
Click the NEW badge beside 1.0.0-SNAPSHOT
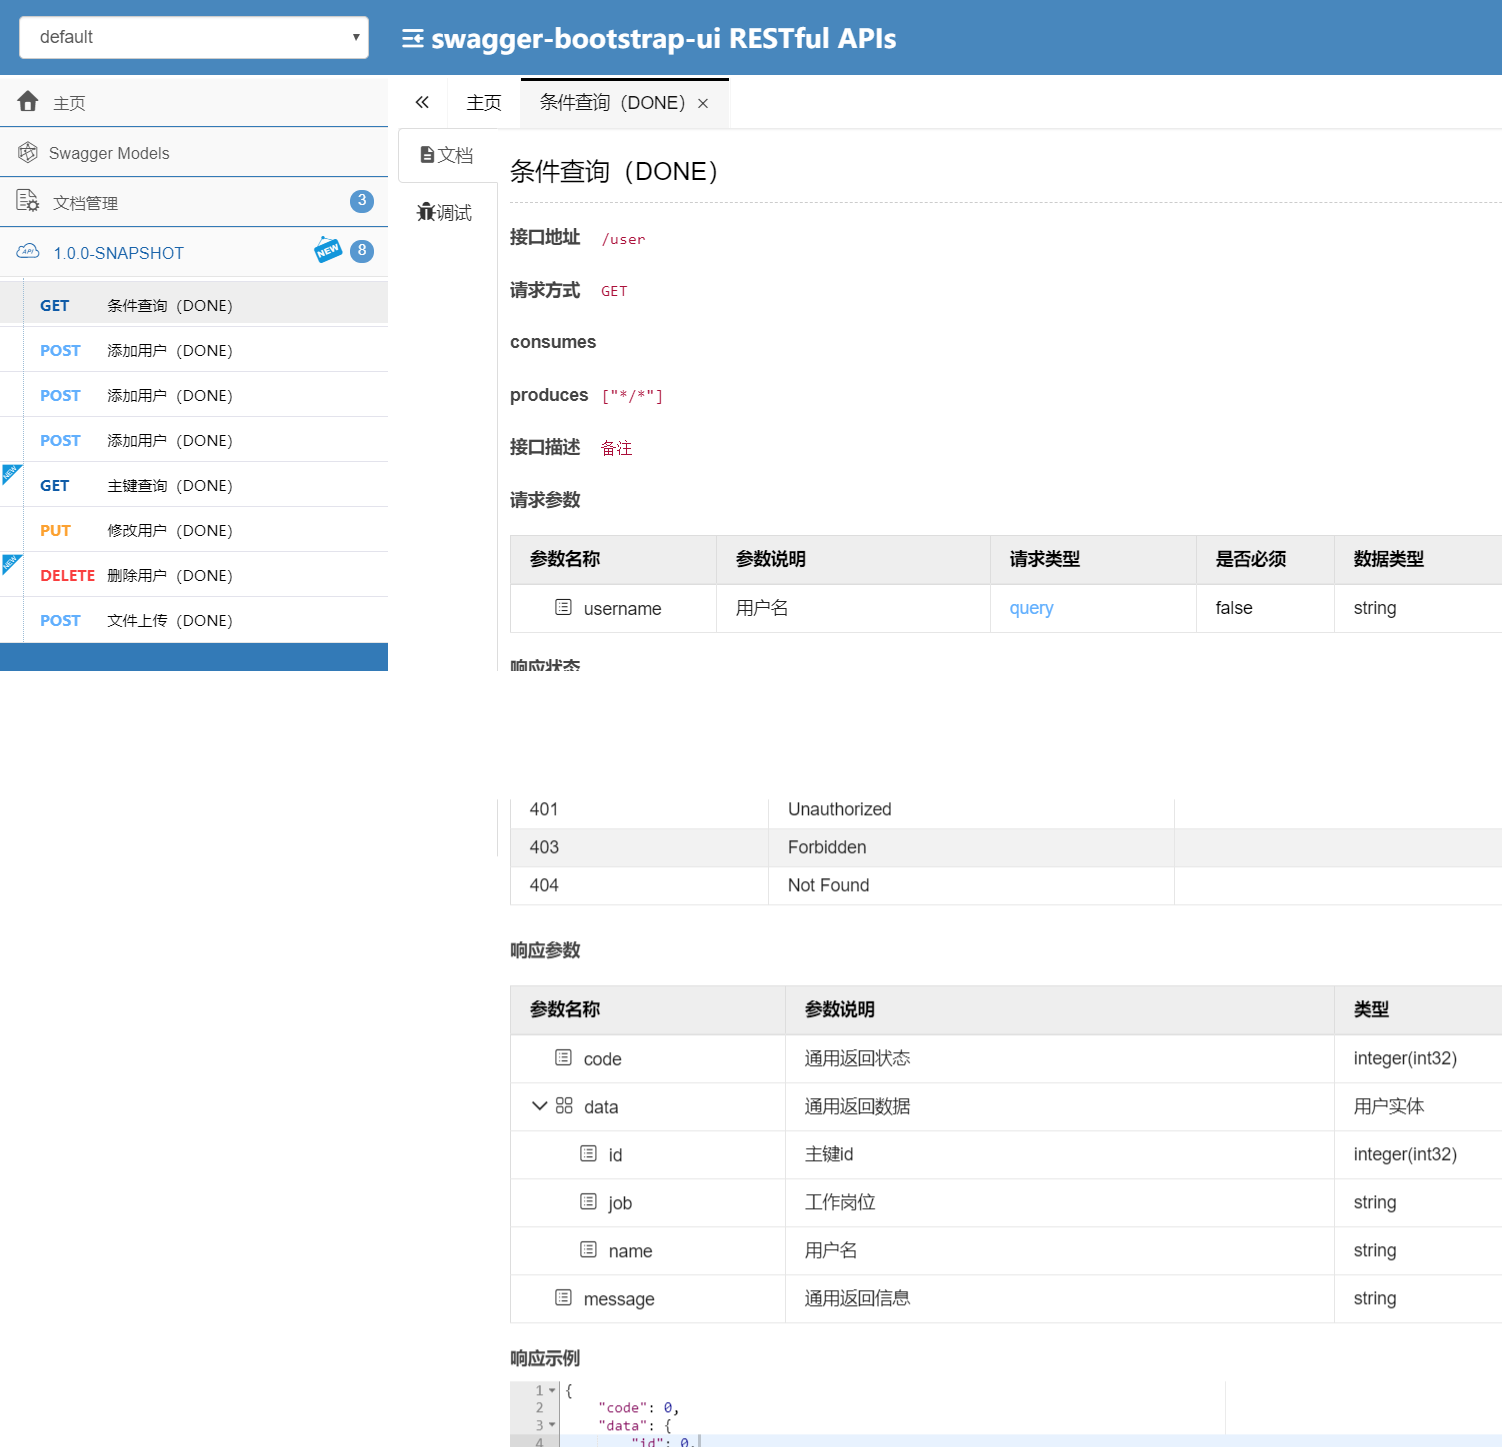tap(328, 250)
